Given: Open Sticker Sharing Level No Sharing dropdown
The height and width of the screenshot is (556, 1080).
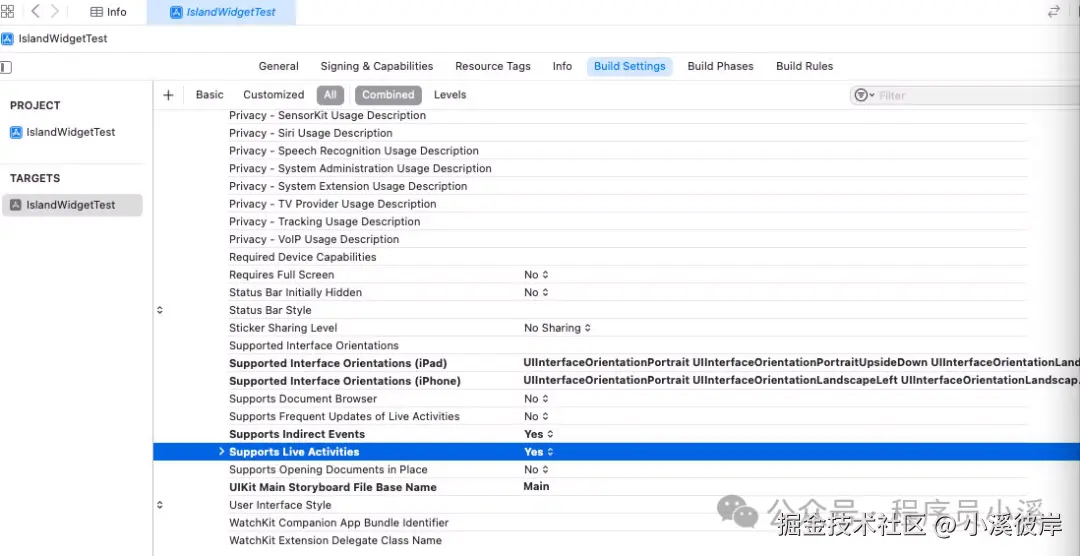Looking at the screenshot, I should coord(557,328).
